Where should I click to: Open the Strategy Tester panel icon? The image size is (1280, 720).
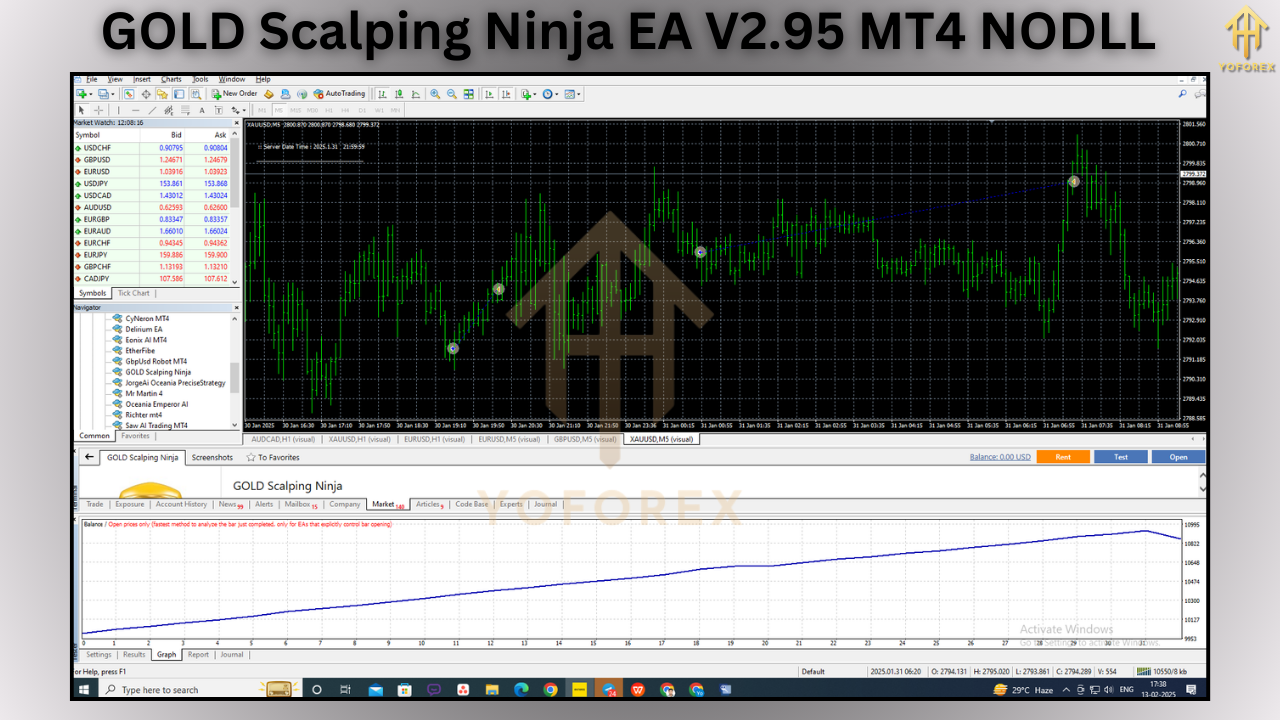(198, 93)
